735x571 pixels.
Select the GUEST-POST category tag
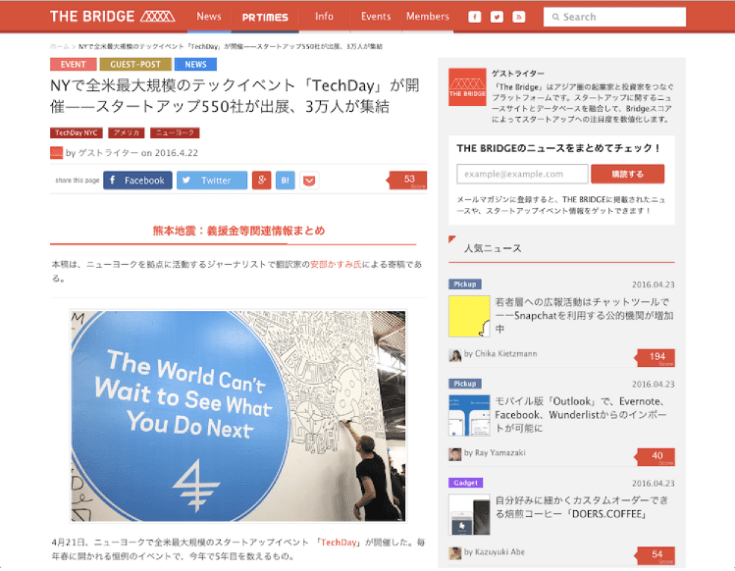click(x=135, y=64)
